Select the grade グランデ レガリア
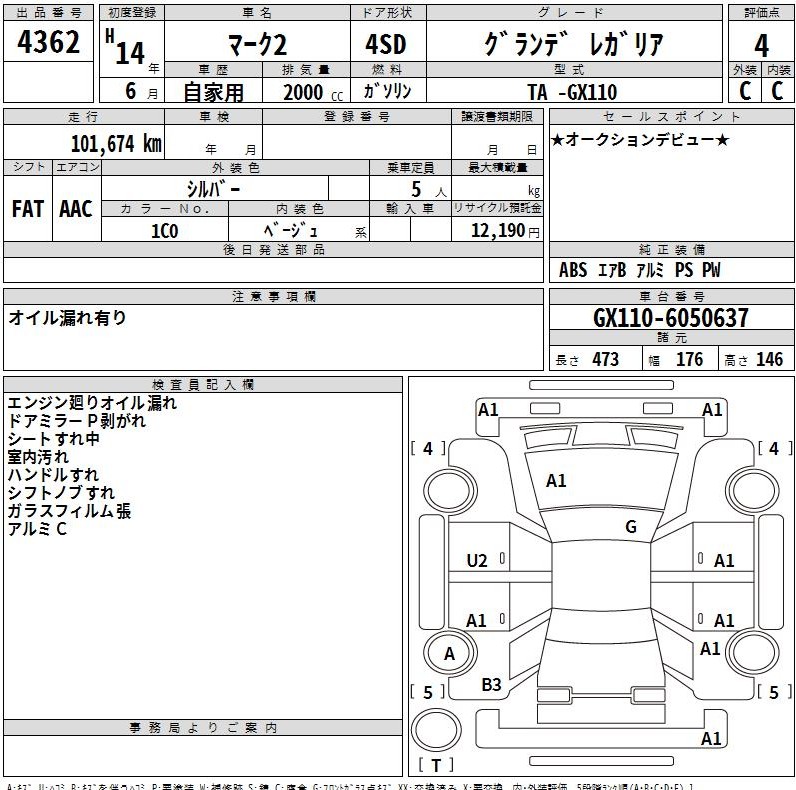 pos(574,44)
